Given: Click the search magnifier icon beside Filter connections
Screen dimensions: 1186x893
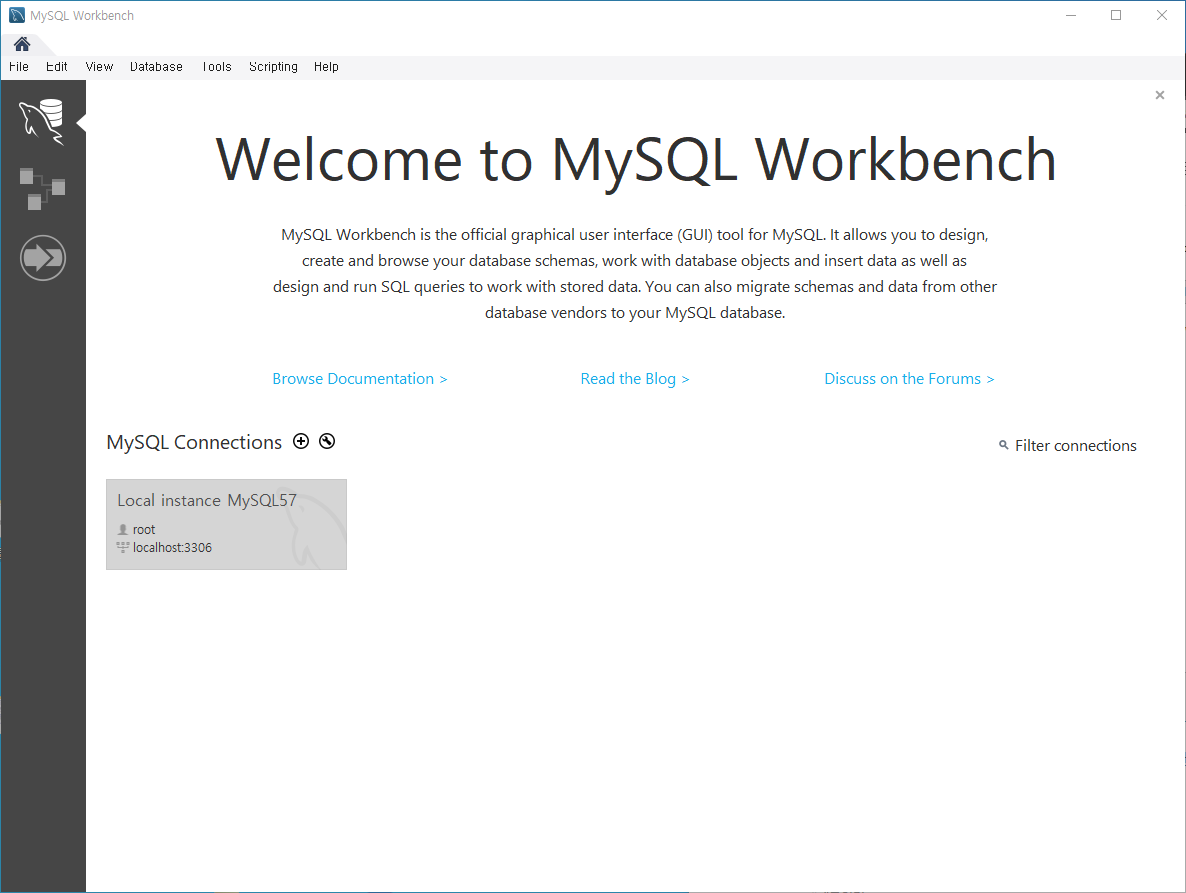Looking at the screenshot, I should coord(1004,445).
